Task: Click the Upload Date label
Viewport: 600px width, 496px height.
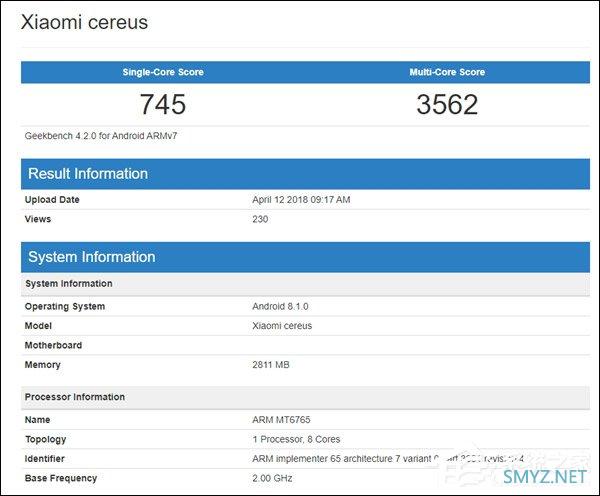Action: [52, 200]
